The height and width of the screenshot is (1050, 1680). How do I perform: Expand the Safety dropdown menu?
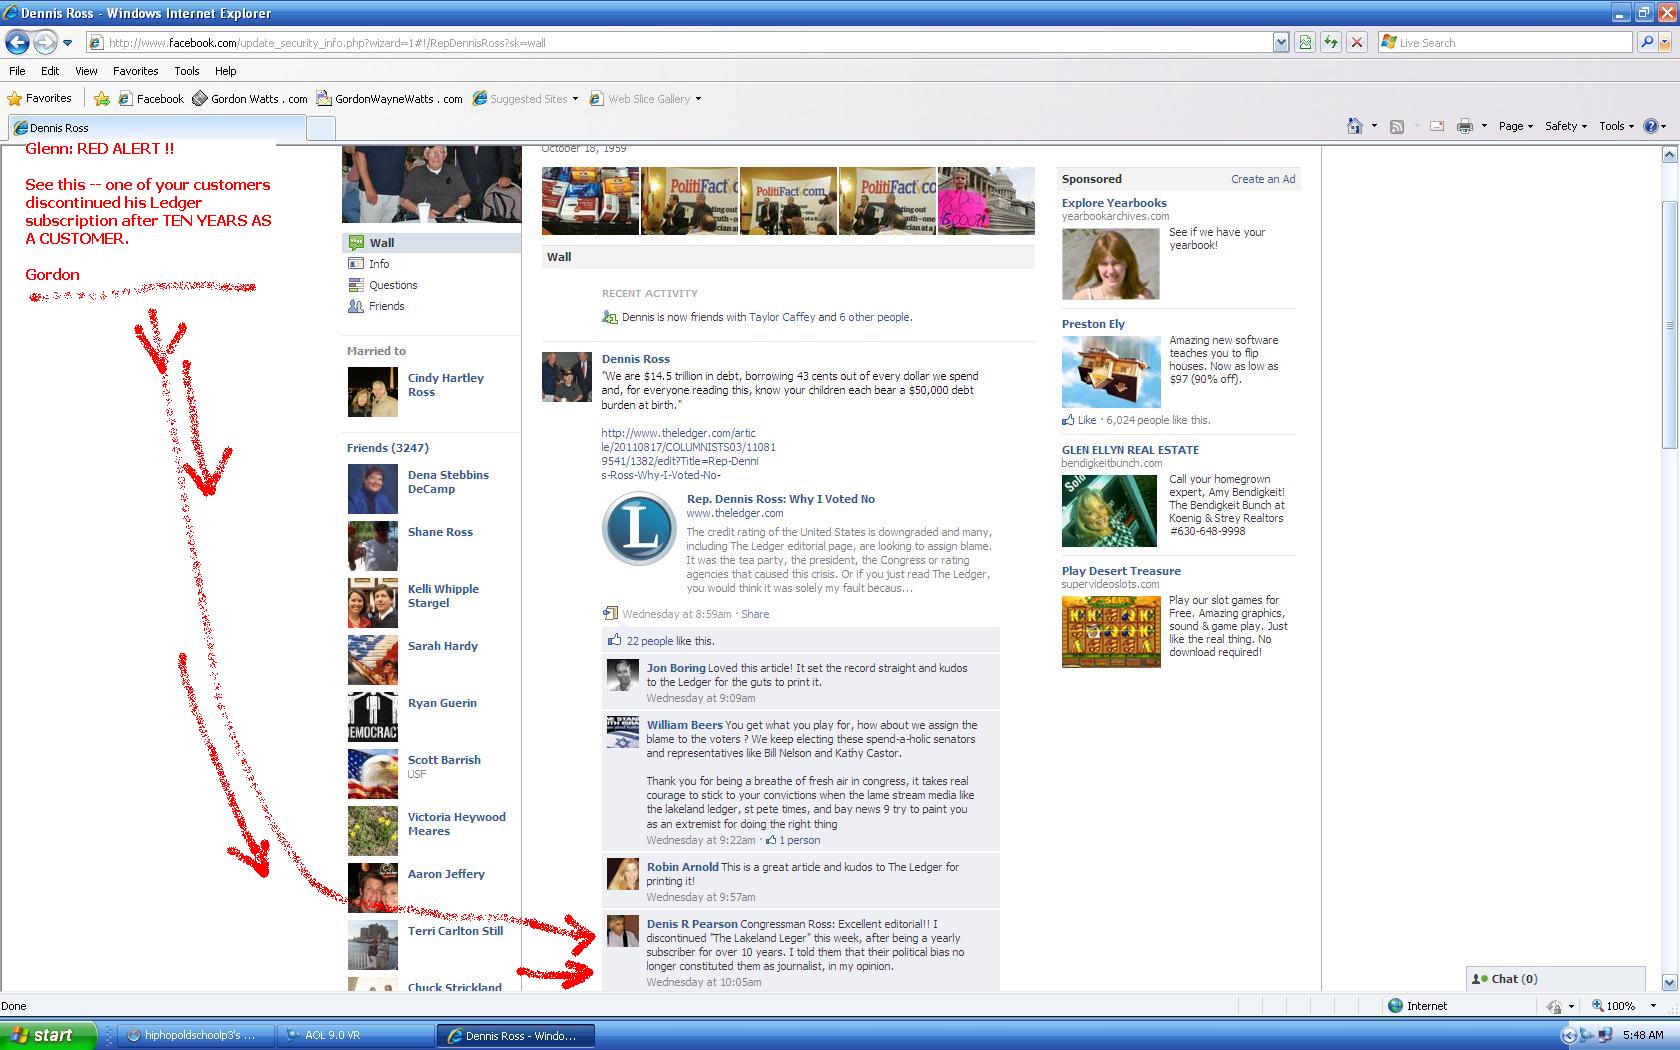click(x=1565, y=126)
